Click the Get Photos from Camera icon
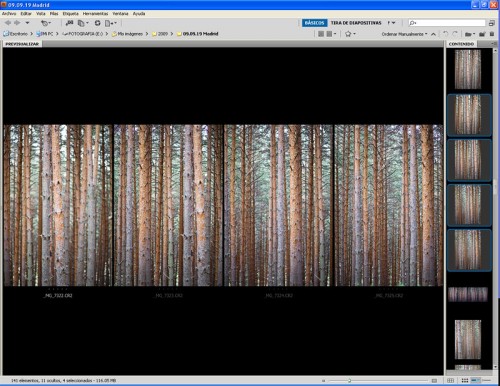The width and height of the screenshot is (500, 386). tap(69, 23)
